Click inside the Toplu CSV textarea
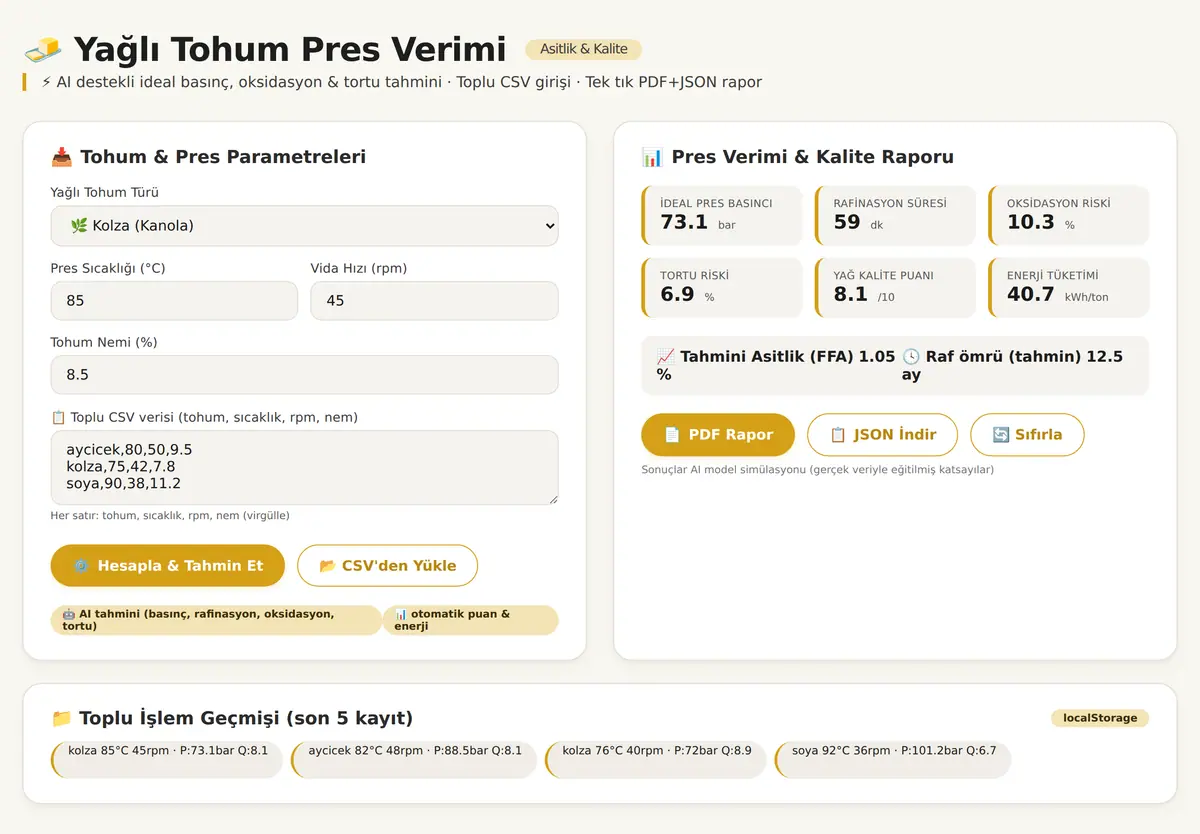1200x834 pixels. (x=304, y=467)
